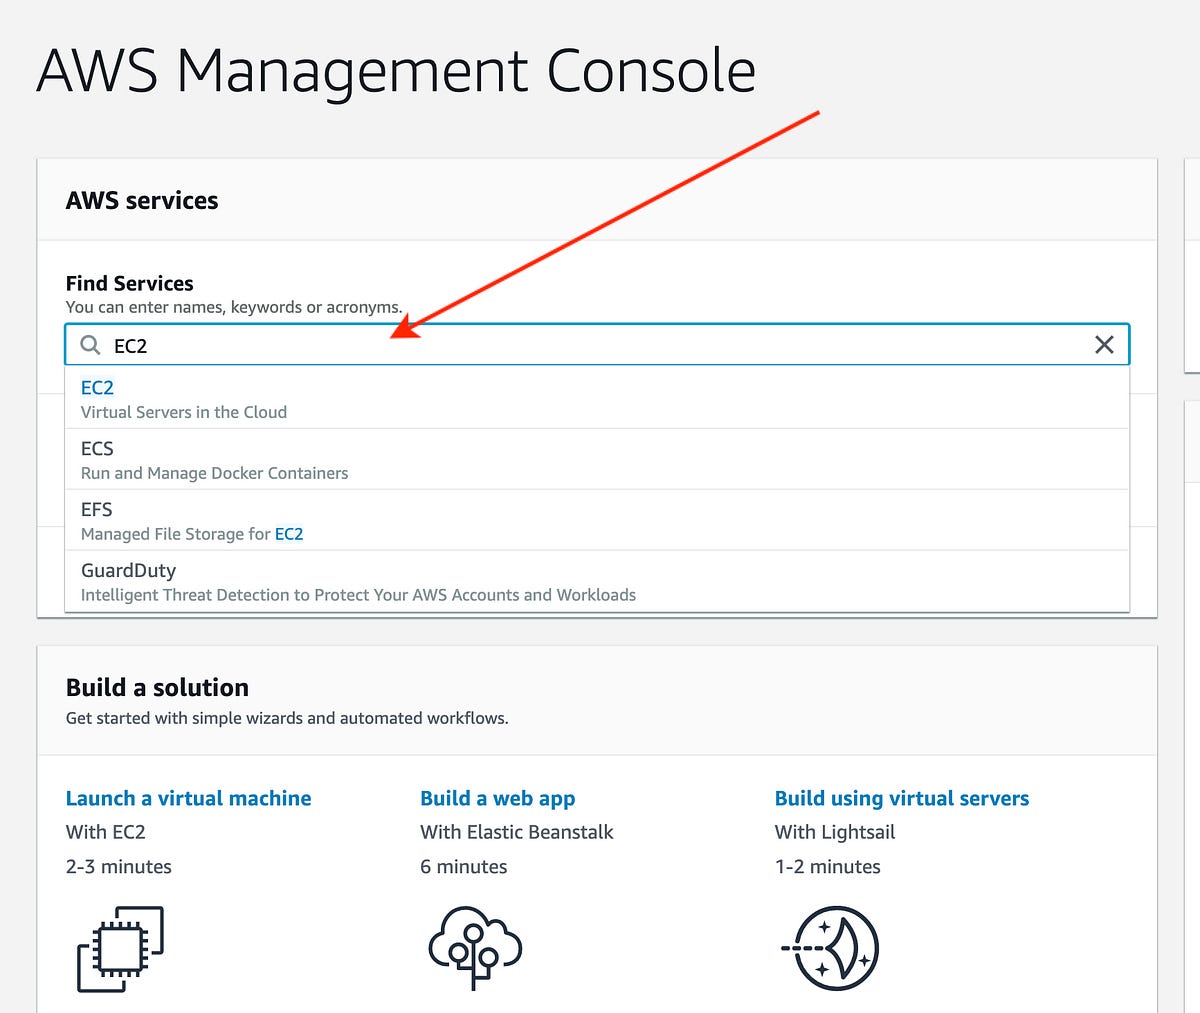The height and width of the screenshot is (1013, 1200).
Task: Open the Build a web app wizard
Action: (x=497, y=798)
